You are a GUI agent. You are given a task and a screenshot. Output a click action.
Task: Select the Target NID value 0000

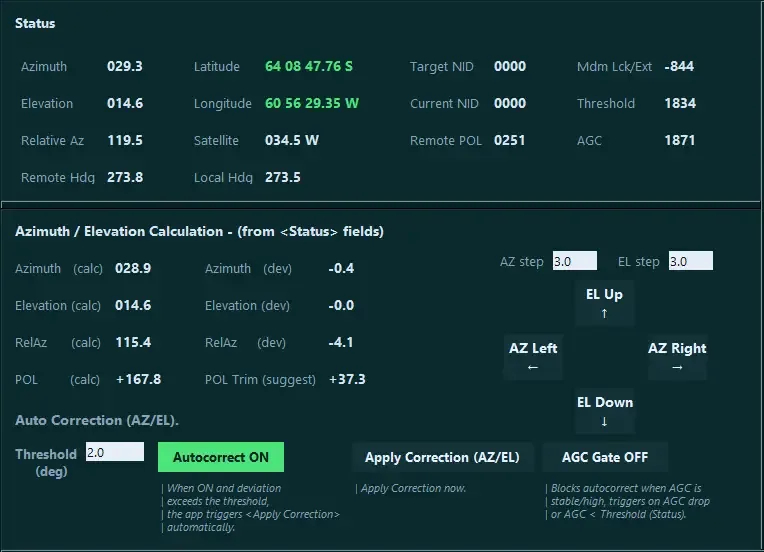pyautogui.click(x=510, y=66)
